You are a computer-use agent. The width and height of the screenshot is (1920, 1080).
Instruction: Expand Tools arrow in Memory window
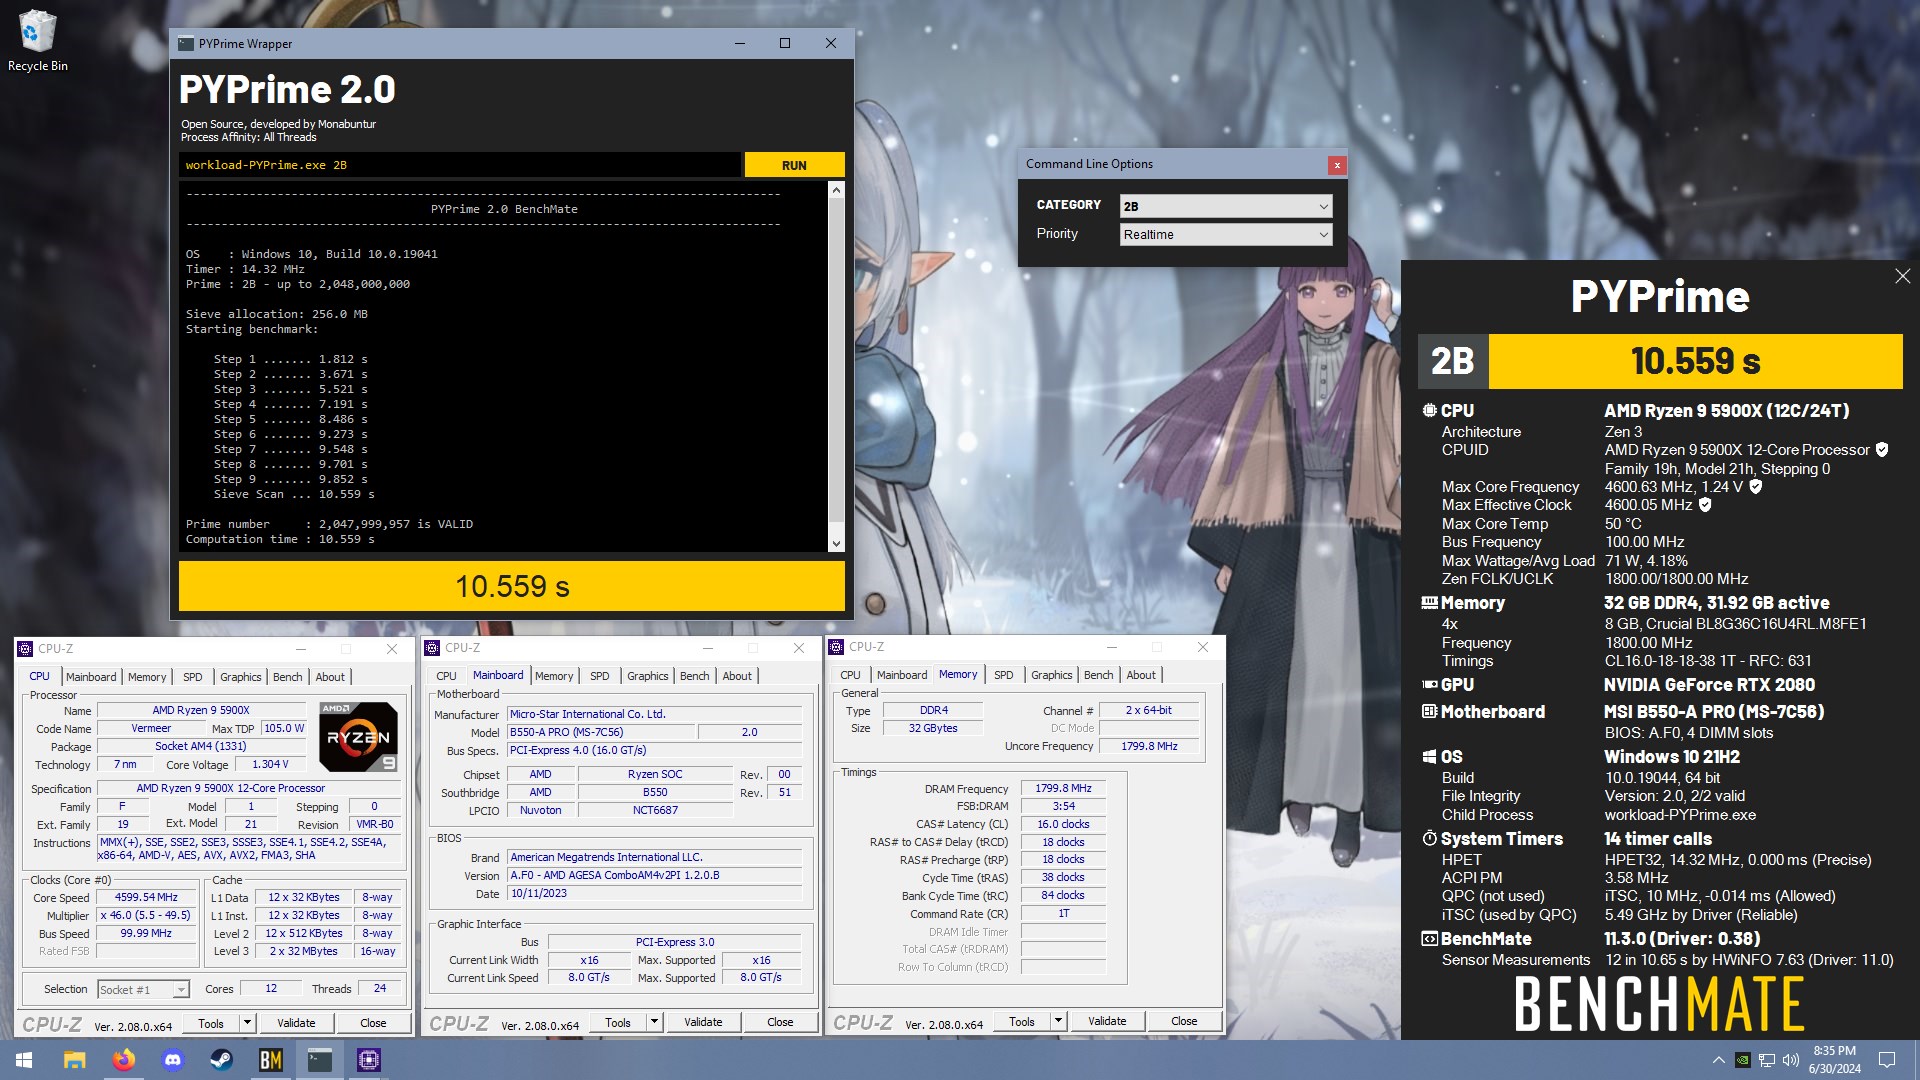1058,1021
